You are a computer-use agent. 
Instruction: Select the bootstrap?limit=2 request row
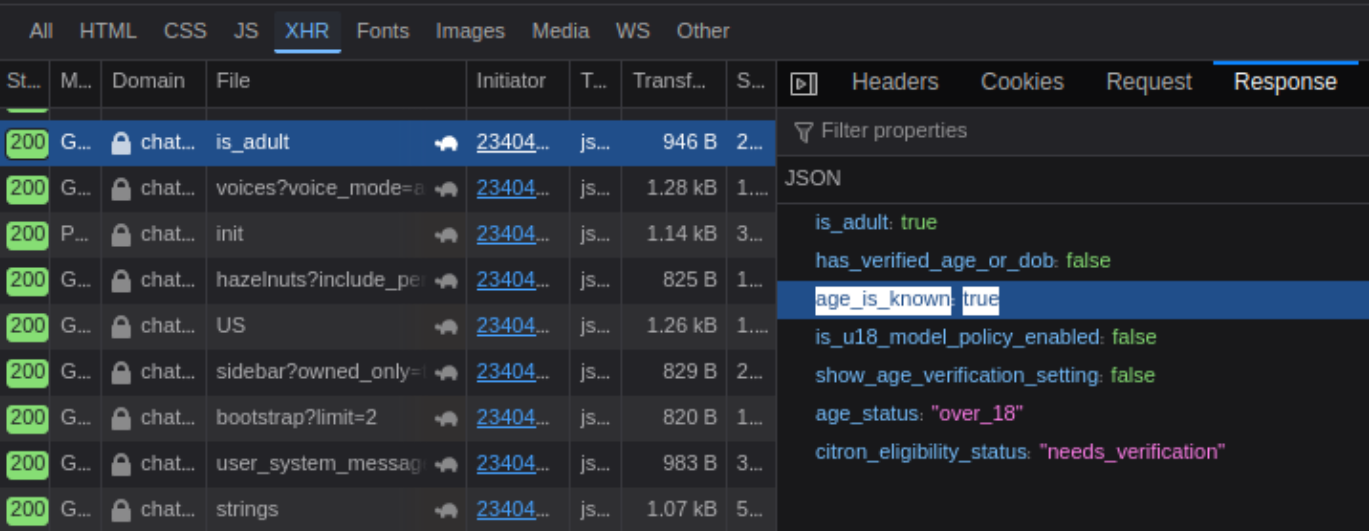point(388,418)
